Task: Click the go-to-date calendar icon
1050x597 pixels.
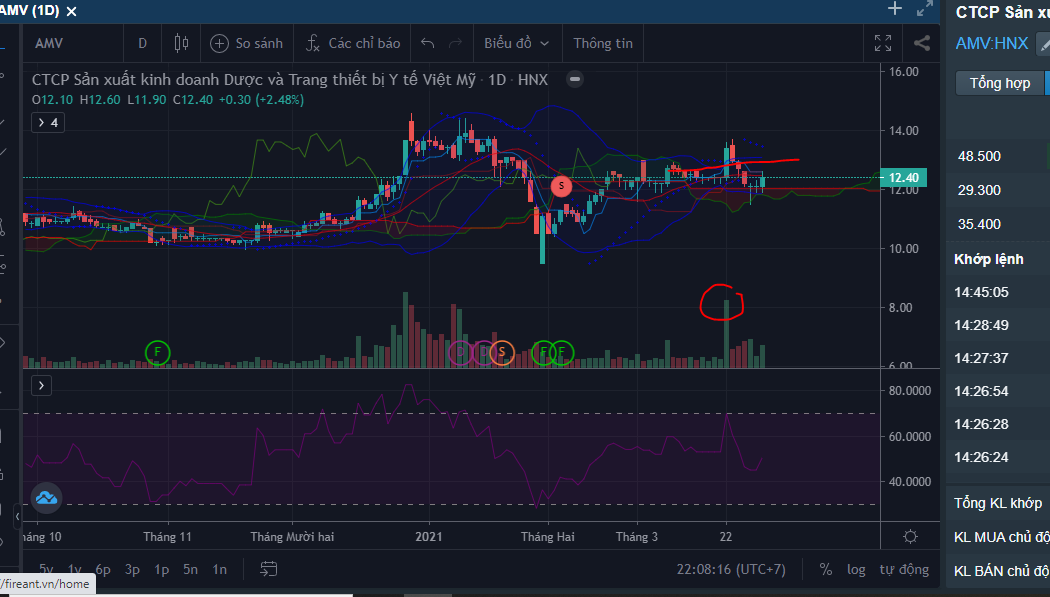Action: pos(268,569)
